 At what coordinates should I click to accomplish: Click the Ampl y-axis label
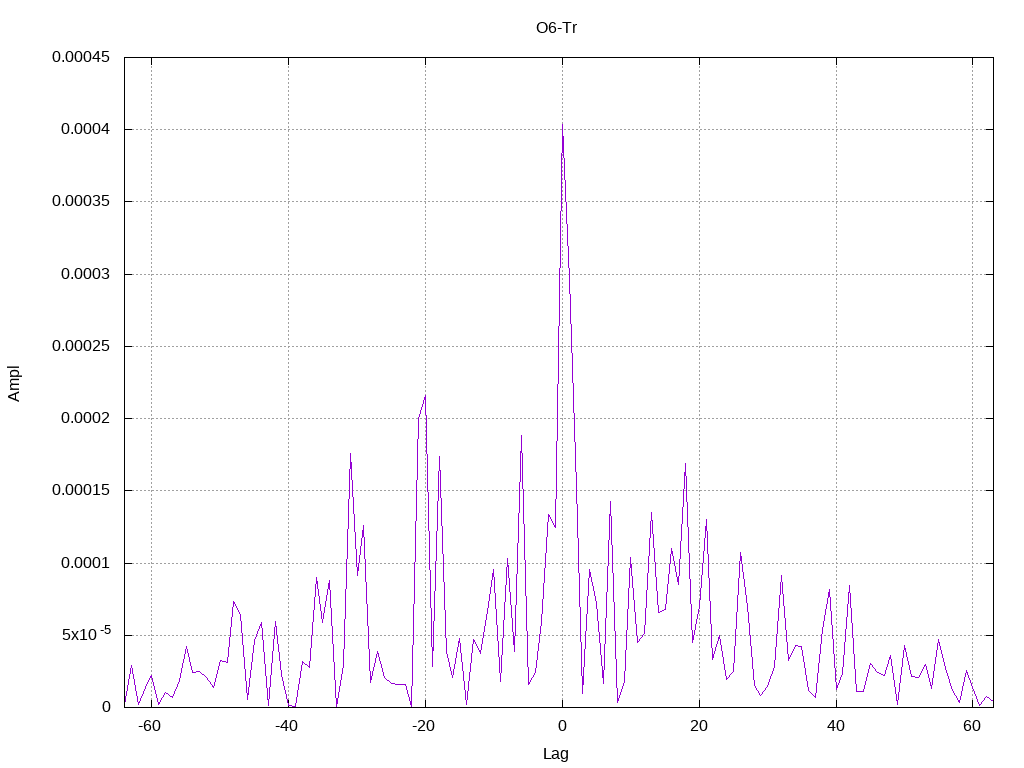click(x=14, y=383)
